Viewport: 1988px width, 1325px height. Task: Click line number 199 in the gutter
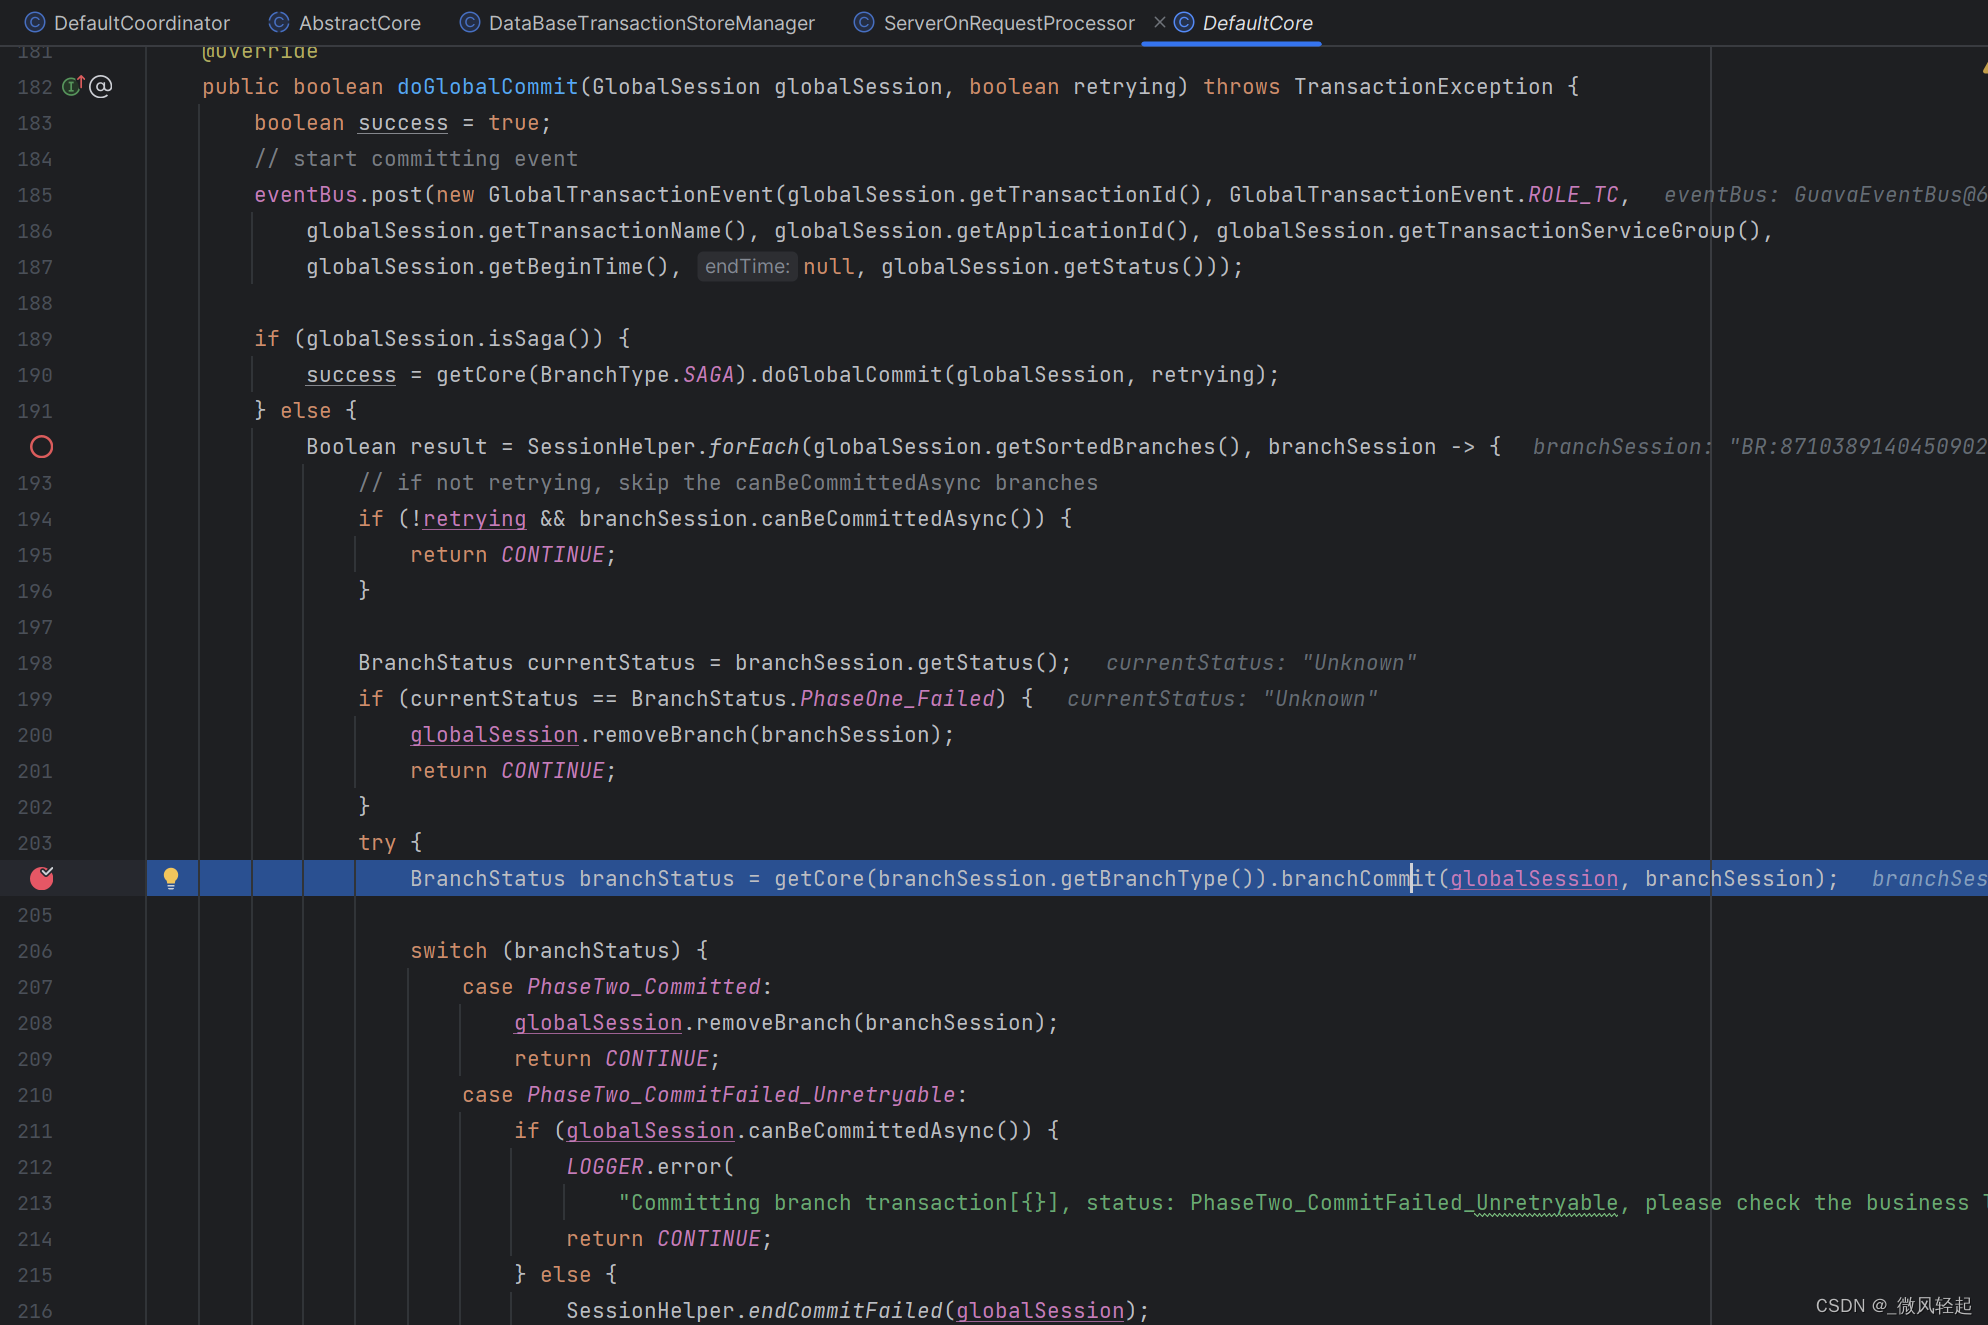coord(35,698)
